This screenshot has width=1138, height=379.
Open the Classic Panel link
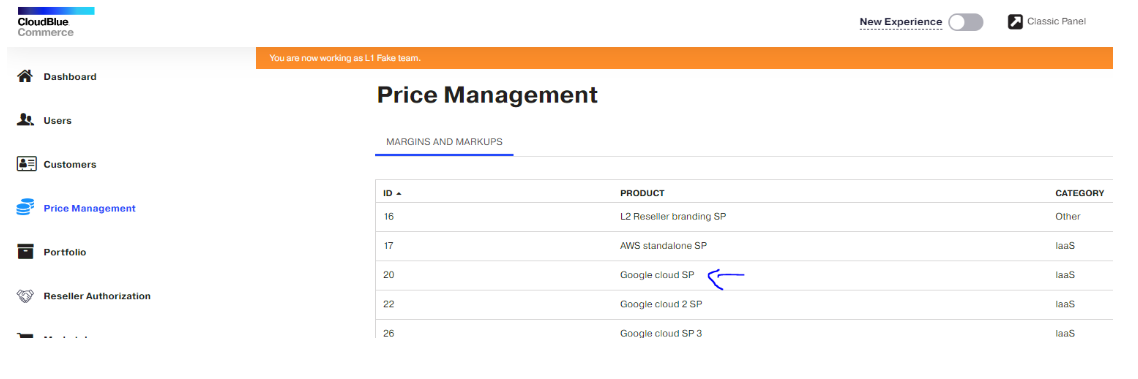[1057, 22]
